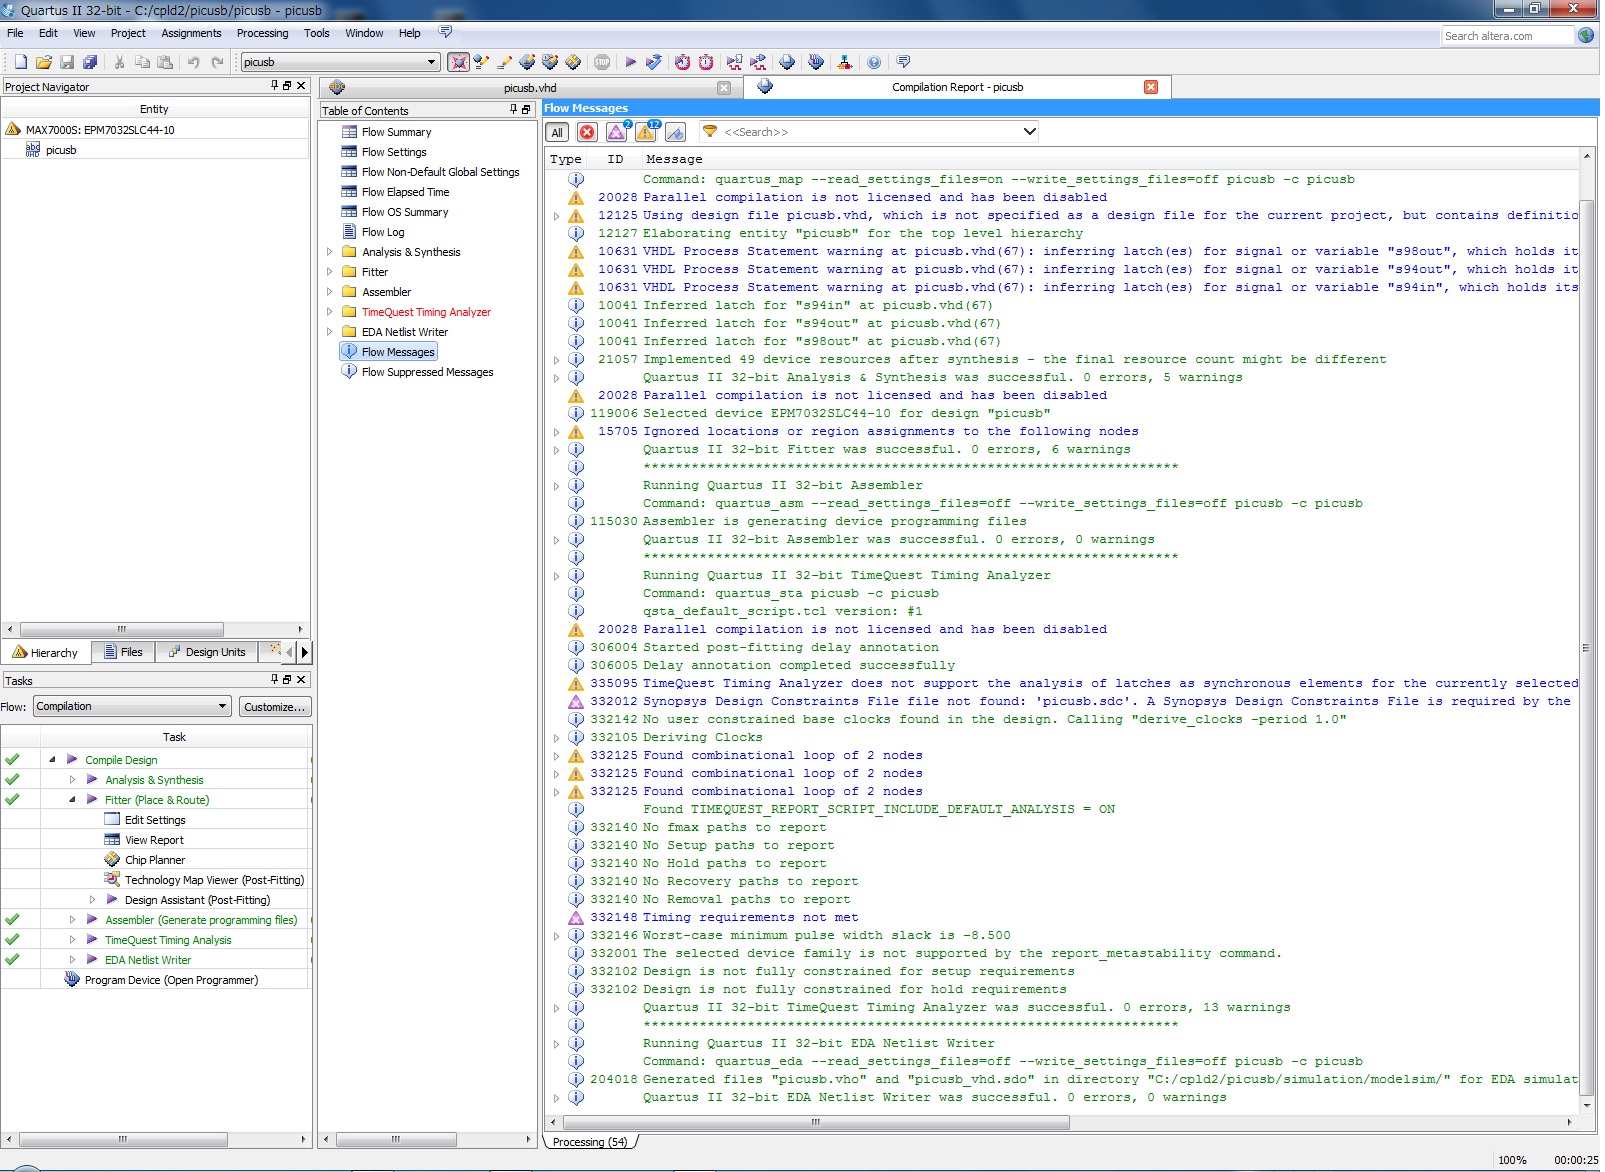
Task: Toggle the yellow warning messages filter
Action: pos(646,132)
